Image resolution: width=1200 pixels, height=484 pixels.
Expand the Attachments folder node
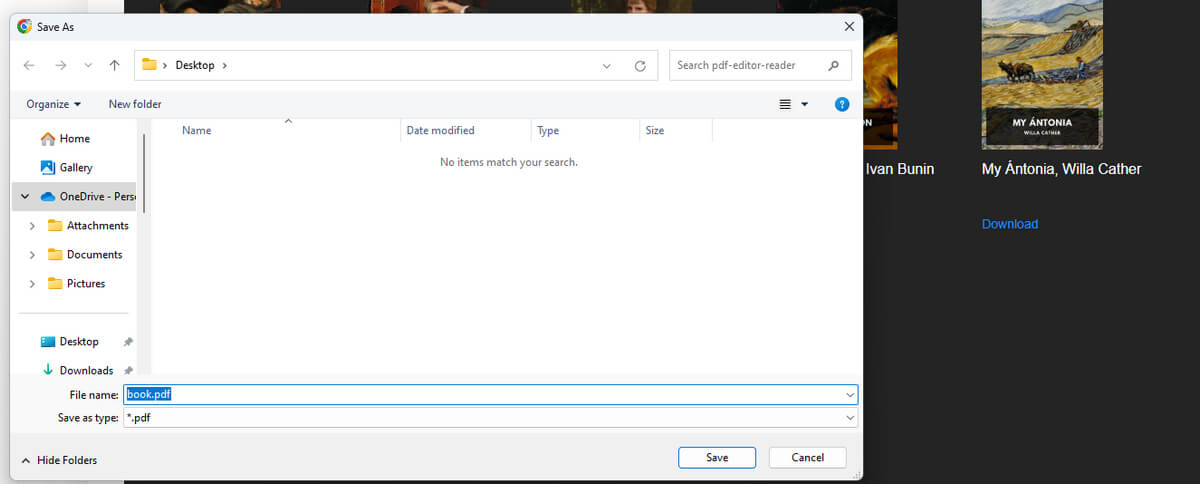pos(32,226)
